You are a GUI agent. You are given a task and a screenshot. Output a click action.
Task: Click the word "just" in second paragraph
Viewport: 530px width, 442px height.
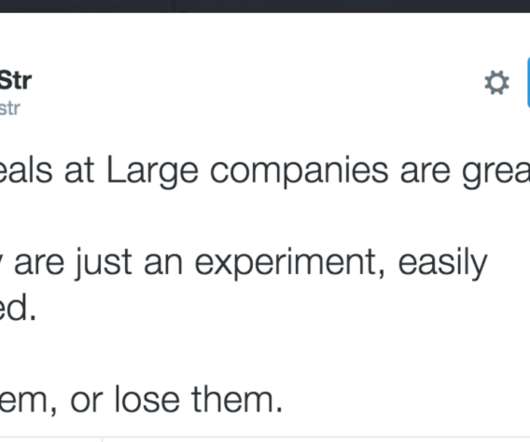tap(103, 264)
